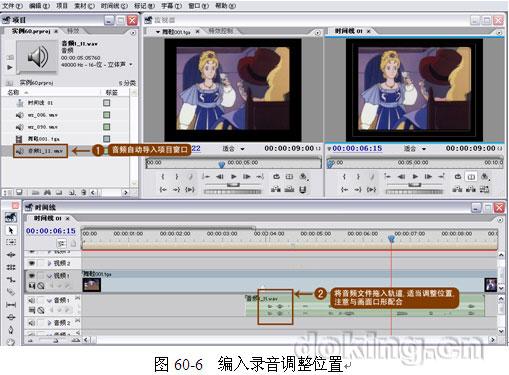Select the Ripple Edit tool
The height and width of the screenshot is (375, 509).
pos(11,255)
